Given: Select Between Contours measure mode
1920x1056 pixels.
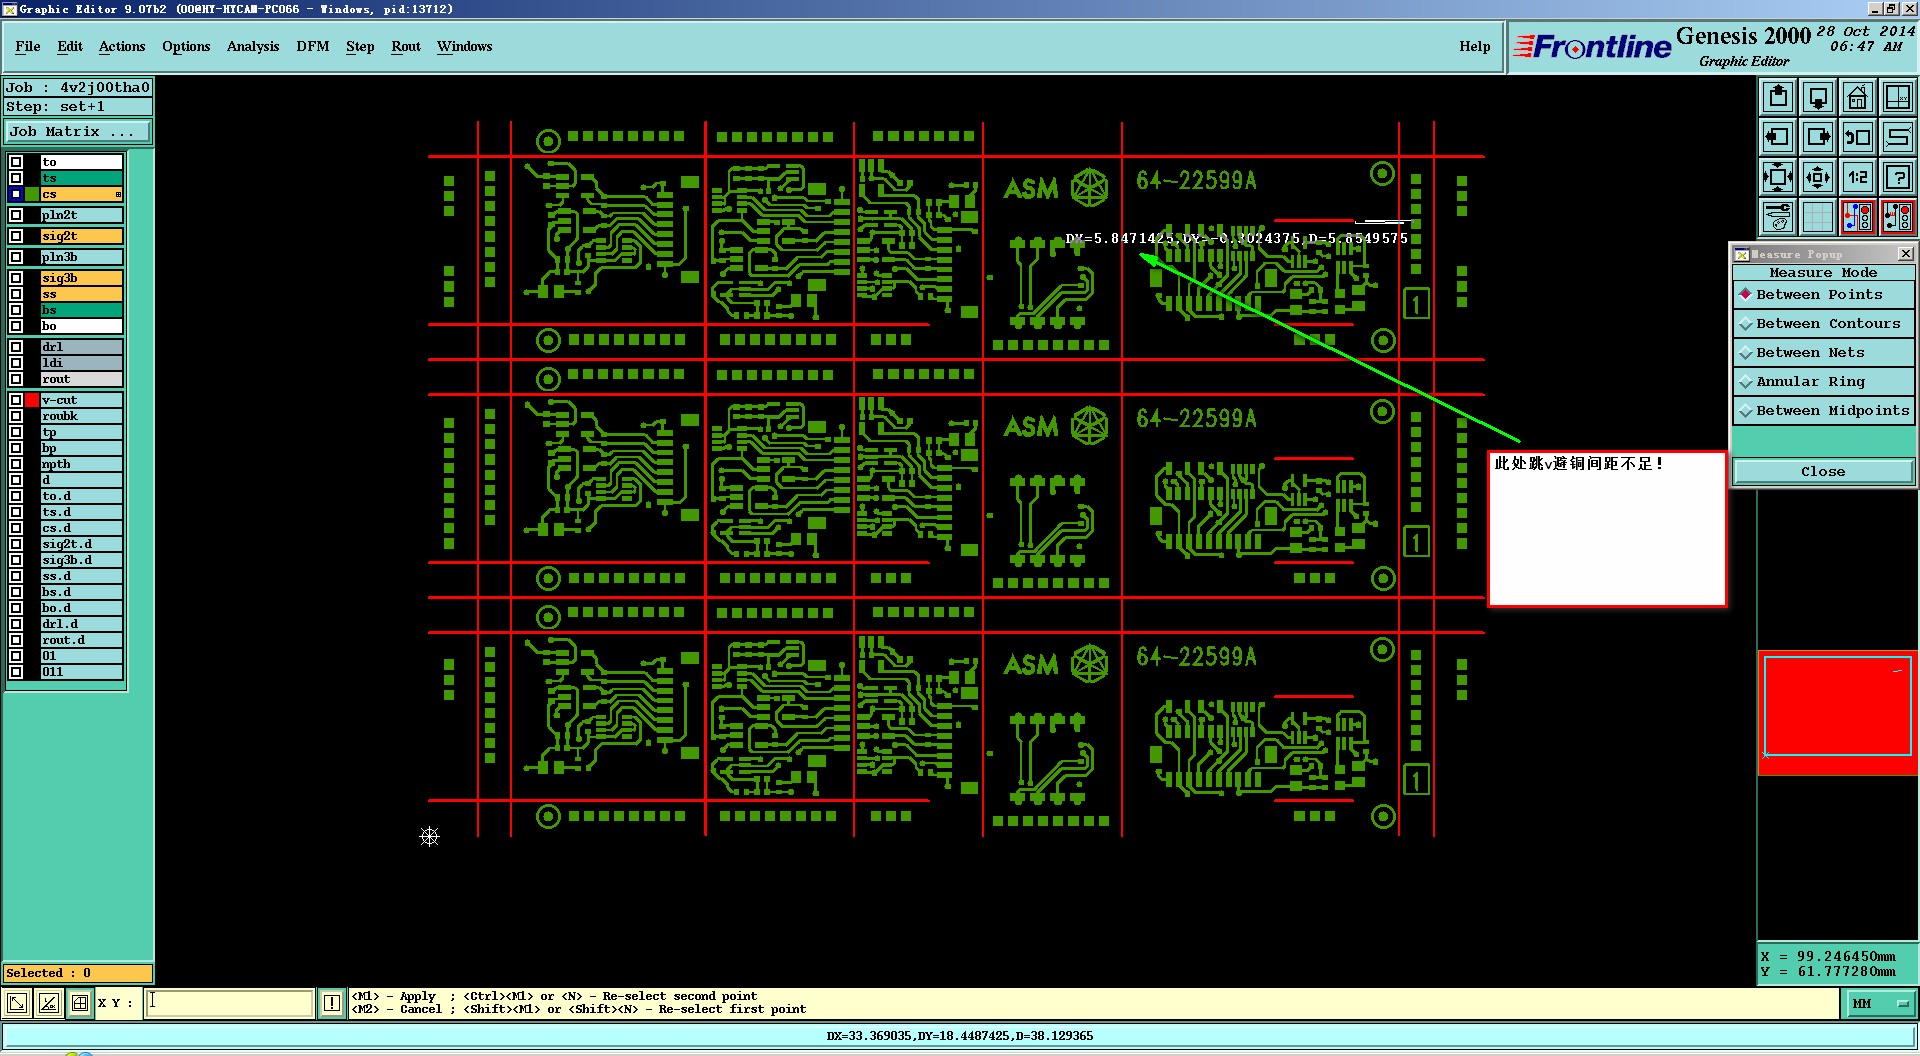Looking at the screenshot, I should point(1823,324).
